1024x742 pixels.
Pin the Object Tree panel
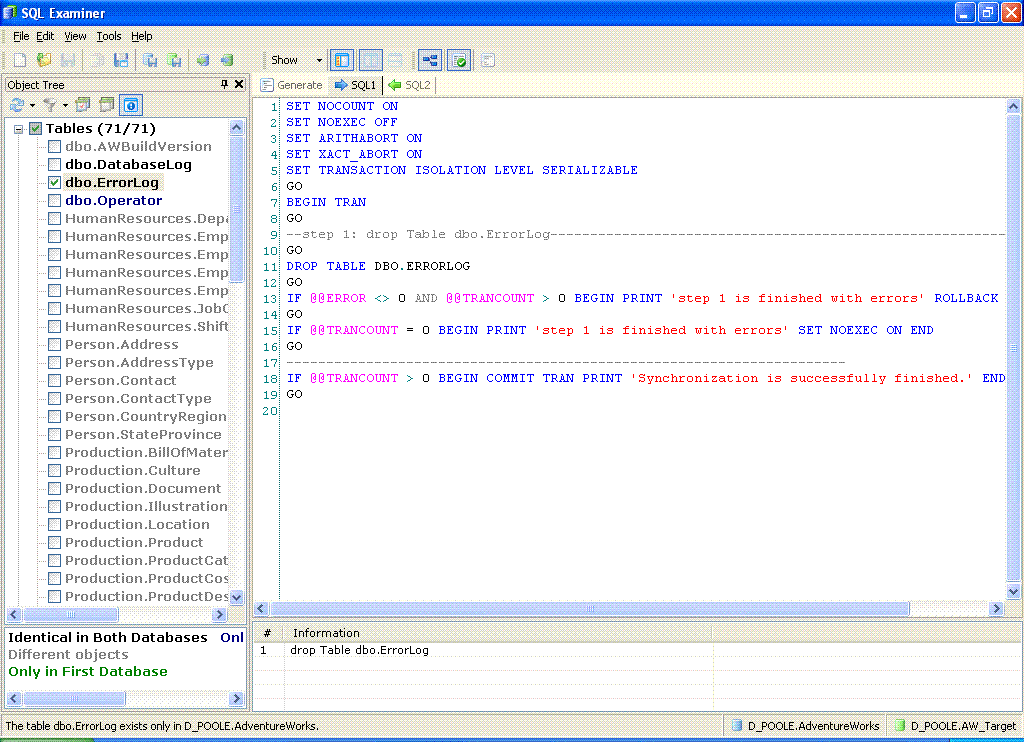[225, 85]
